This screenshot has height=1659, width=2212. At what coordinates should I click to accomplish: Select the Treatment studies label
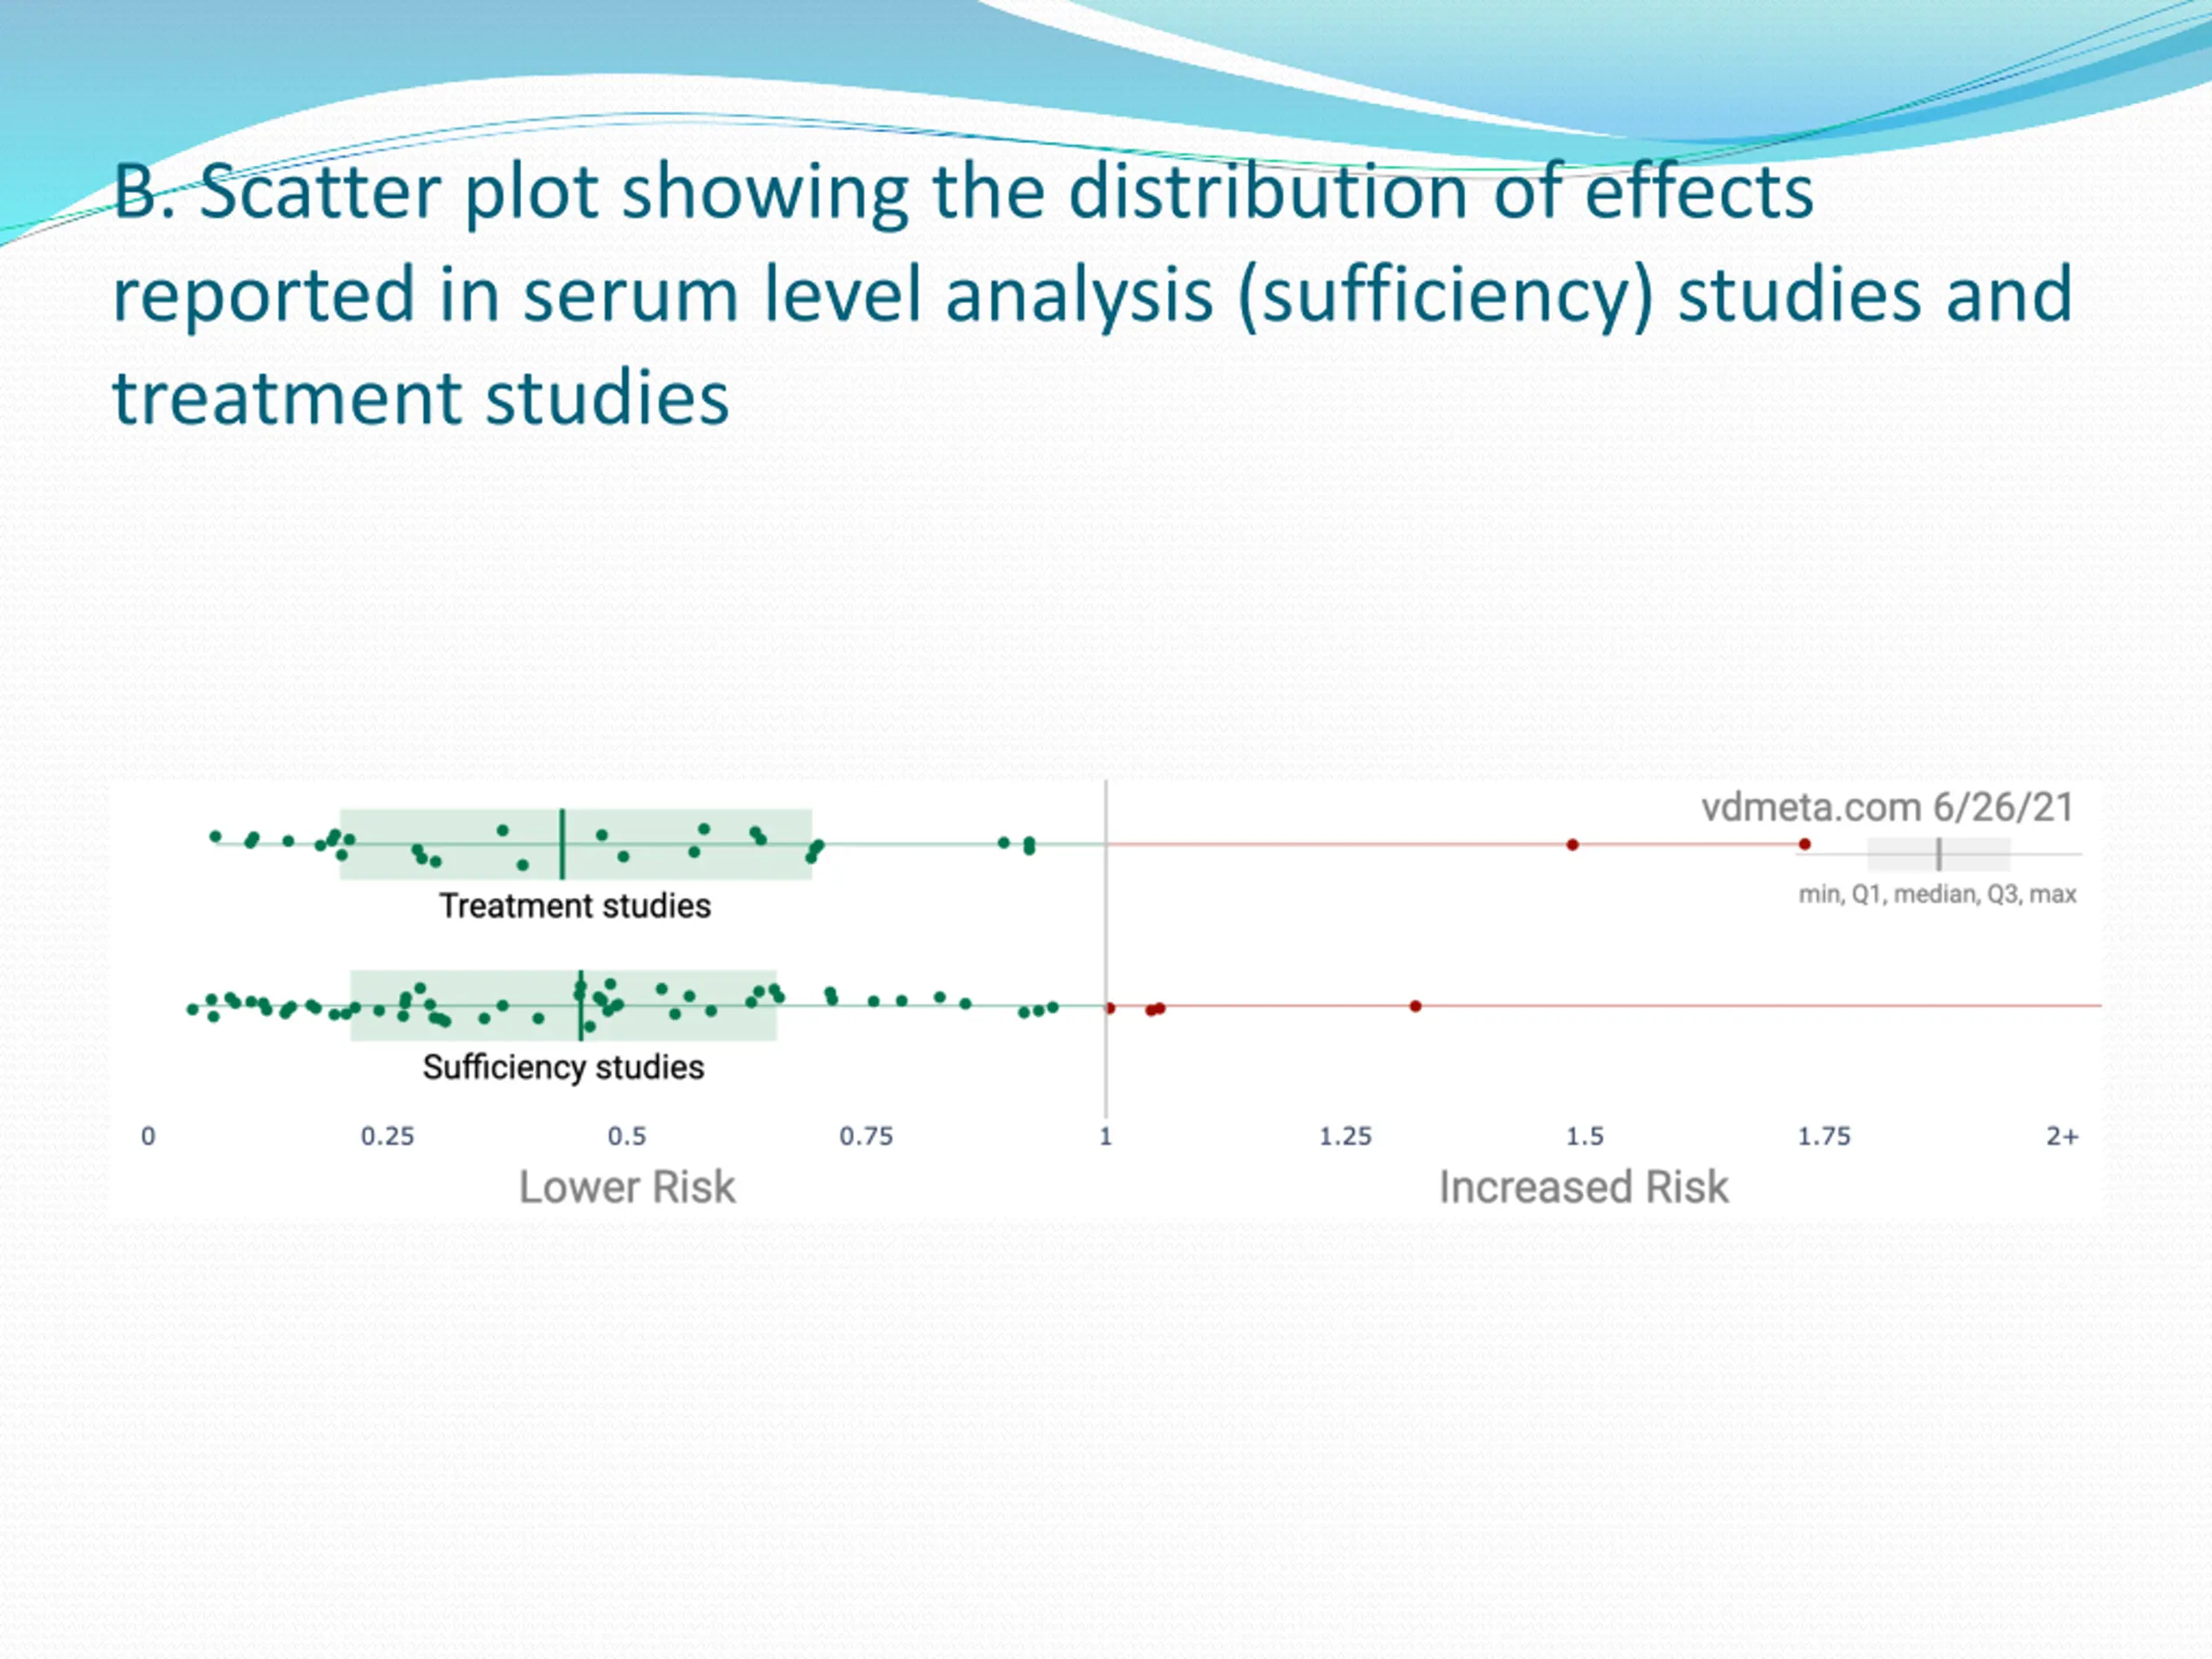[x=575, y=906]
